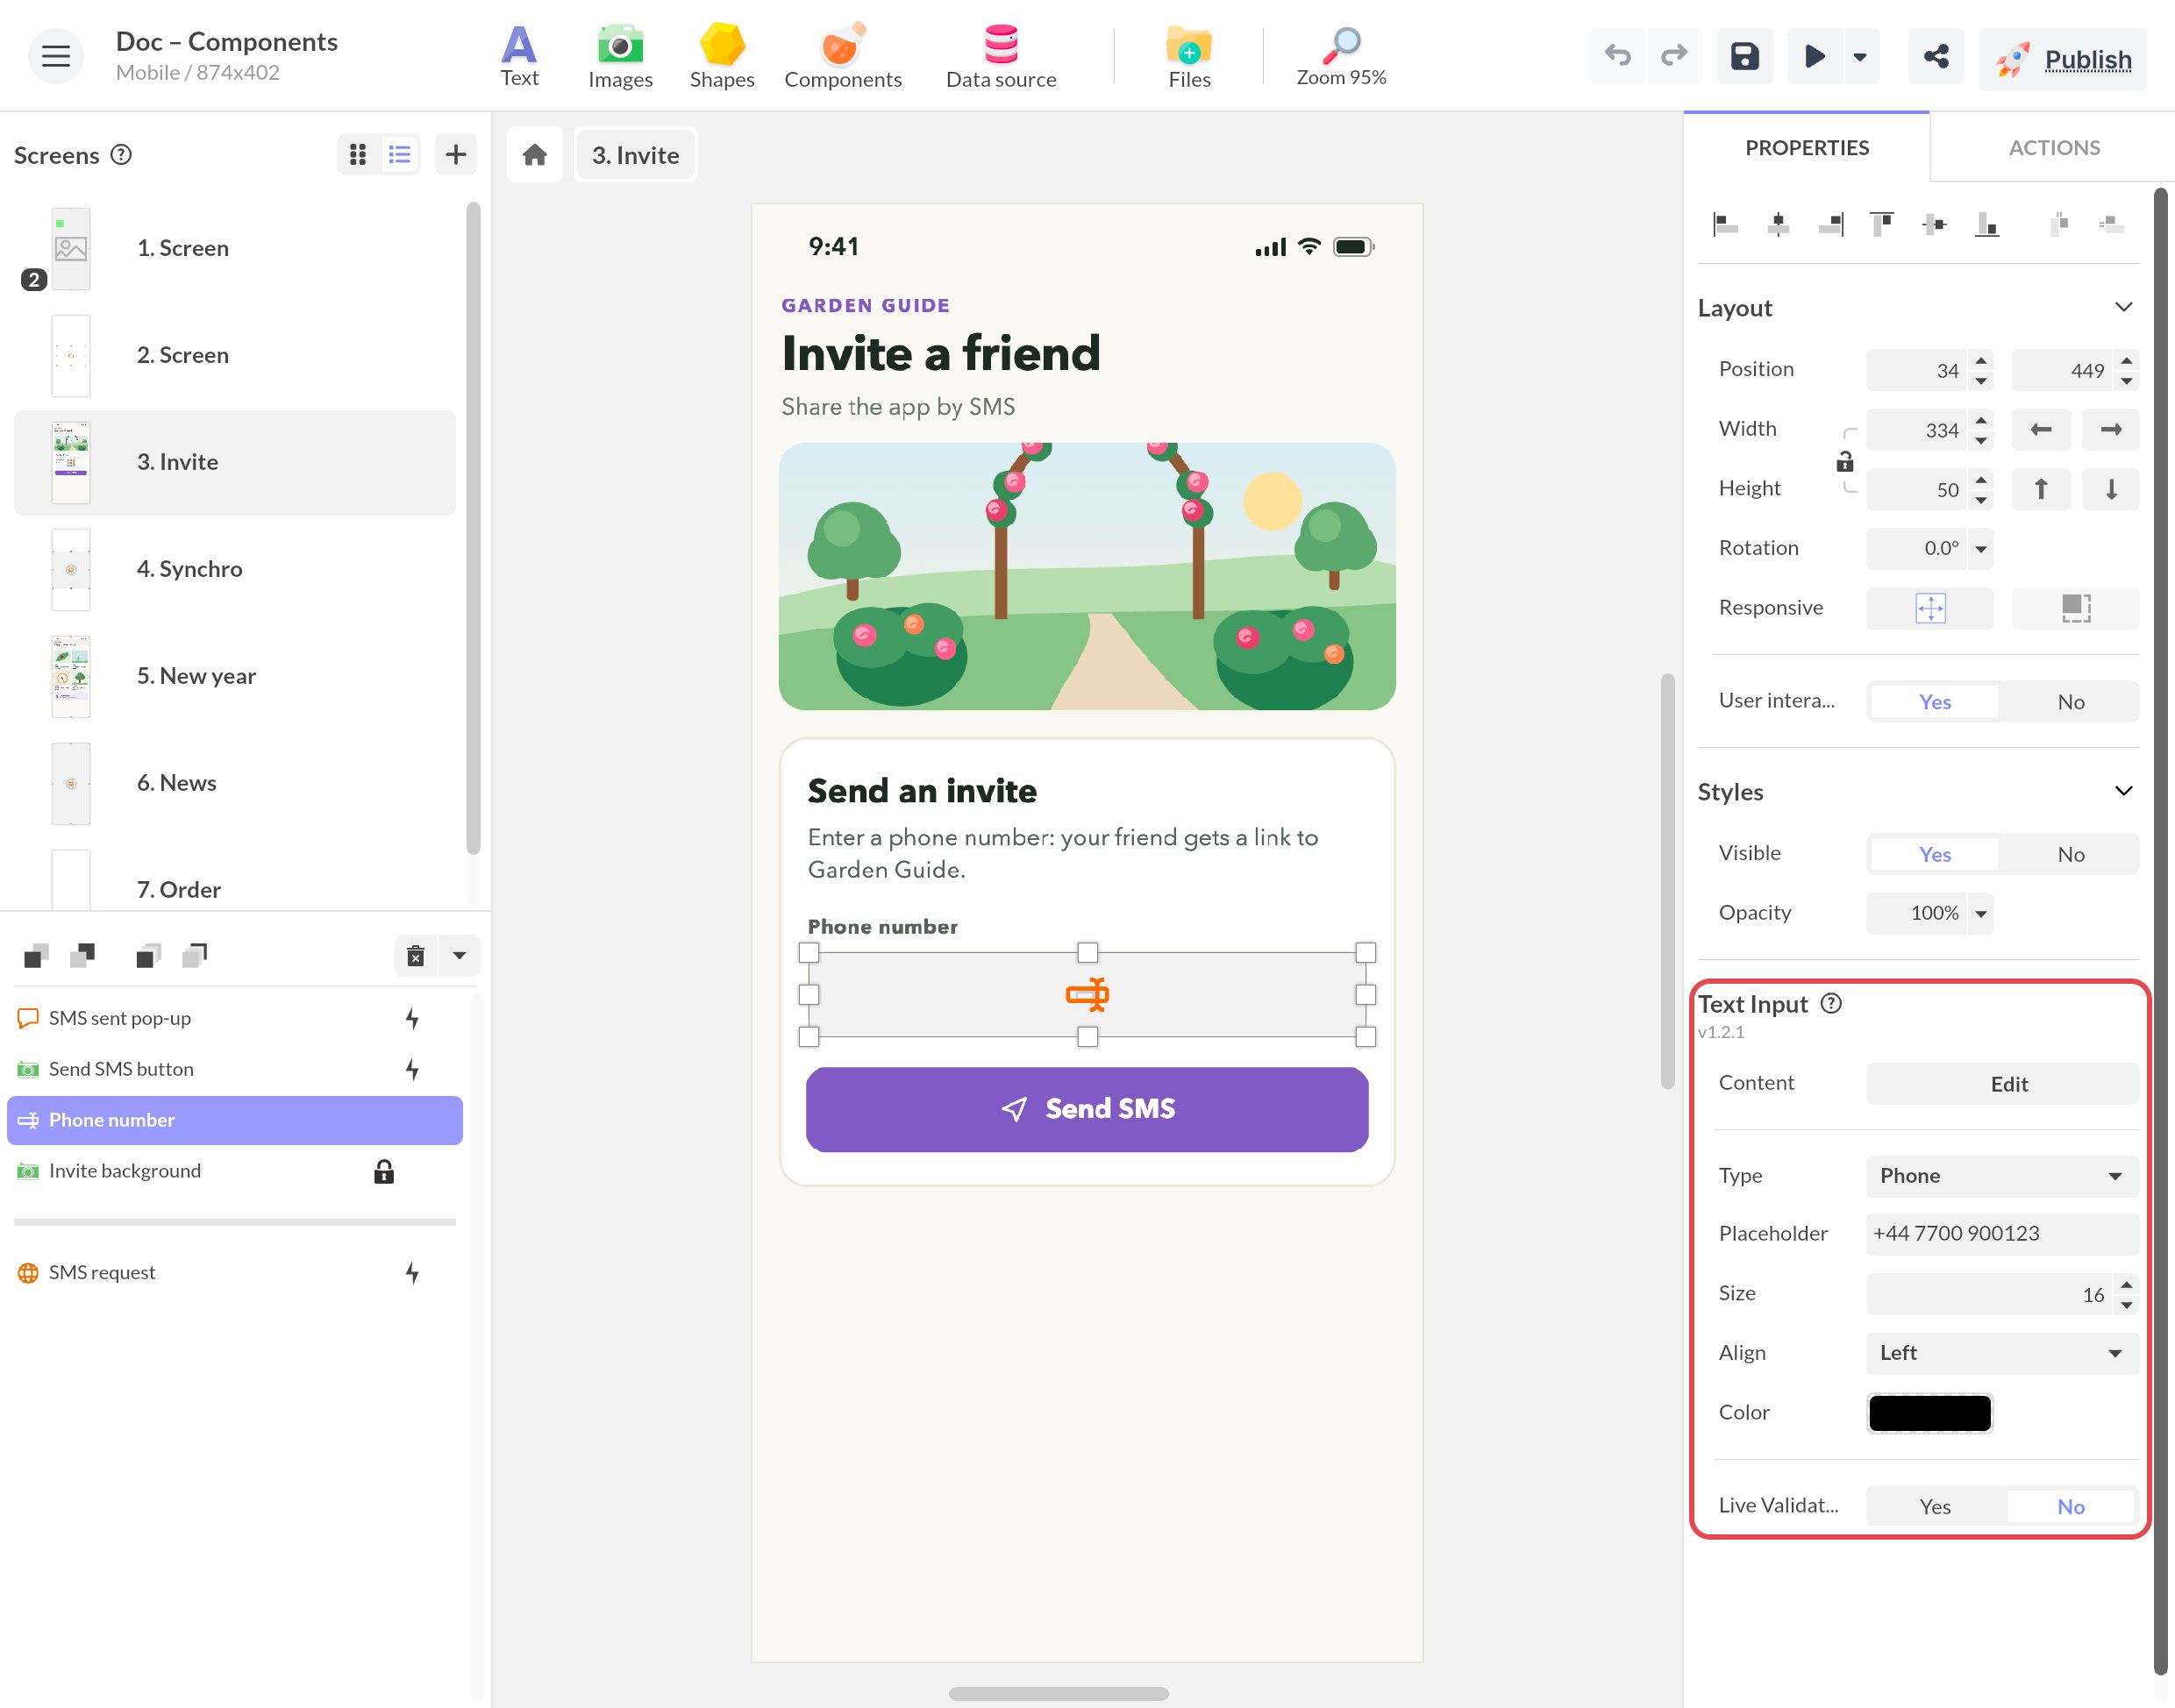Select the Text tool

pos(519,56)
